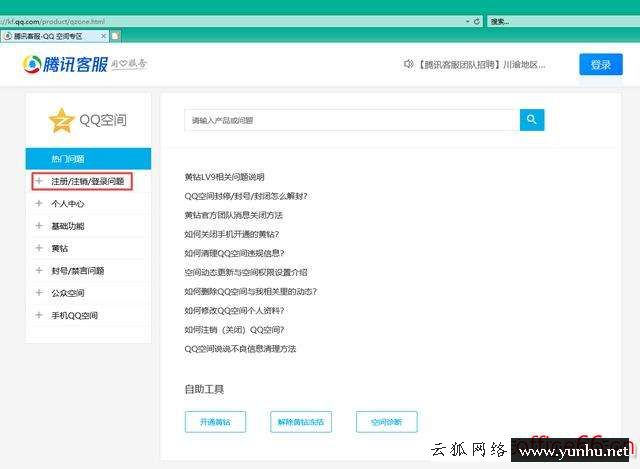Open the 公众空间 category

coord(68,293)
